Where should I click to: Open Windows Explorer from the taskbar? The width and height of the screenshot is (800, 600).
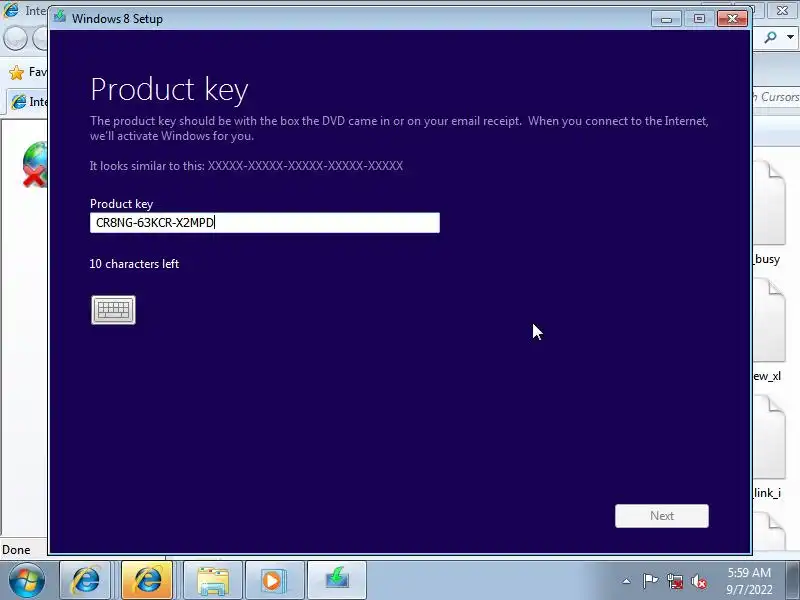(x=213, y=581)
